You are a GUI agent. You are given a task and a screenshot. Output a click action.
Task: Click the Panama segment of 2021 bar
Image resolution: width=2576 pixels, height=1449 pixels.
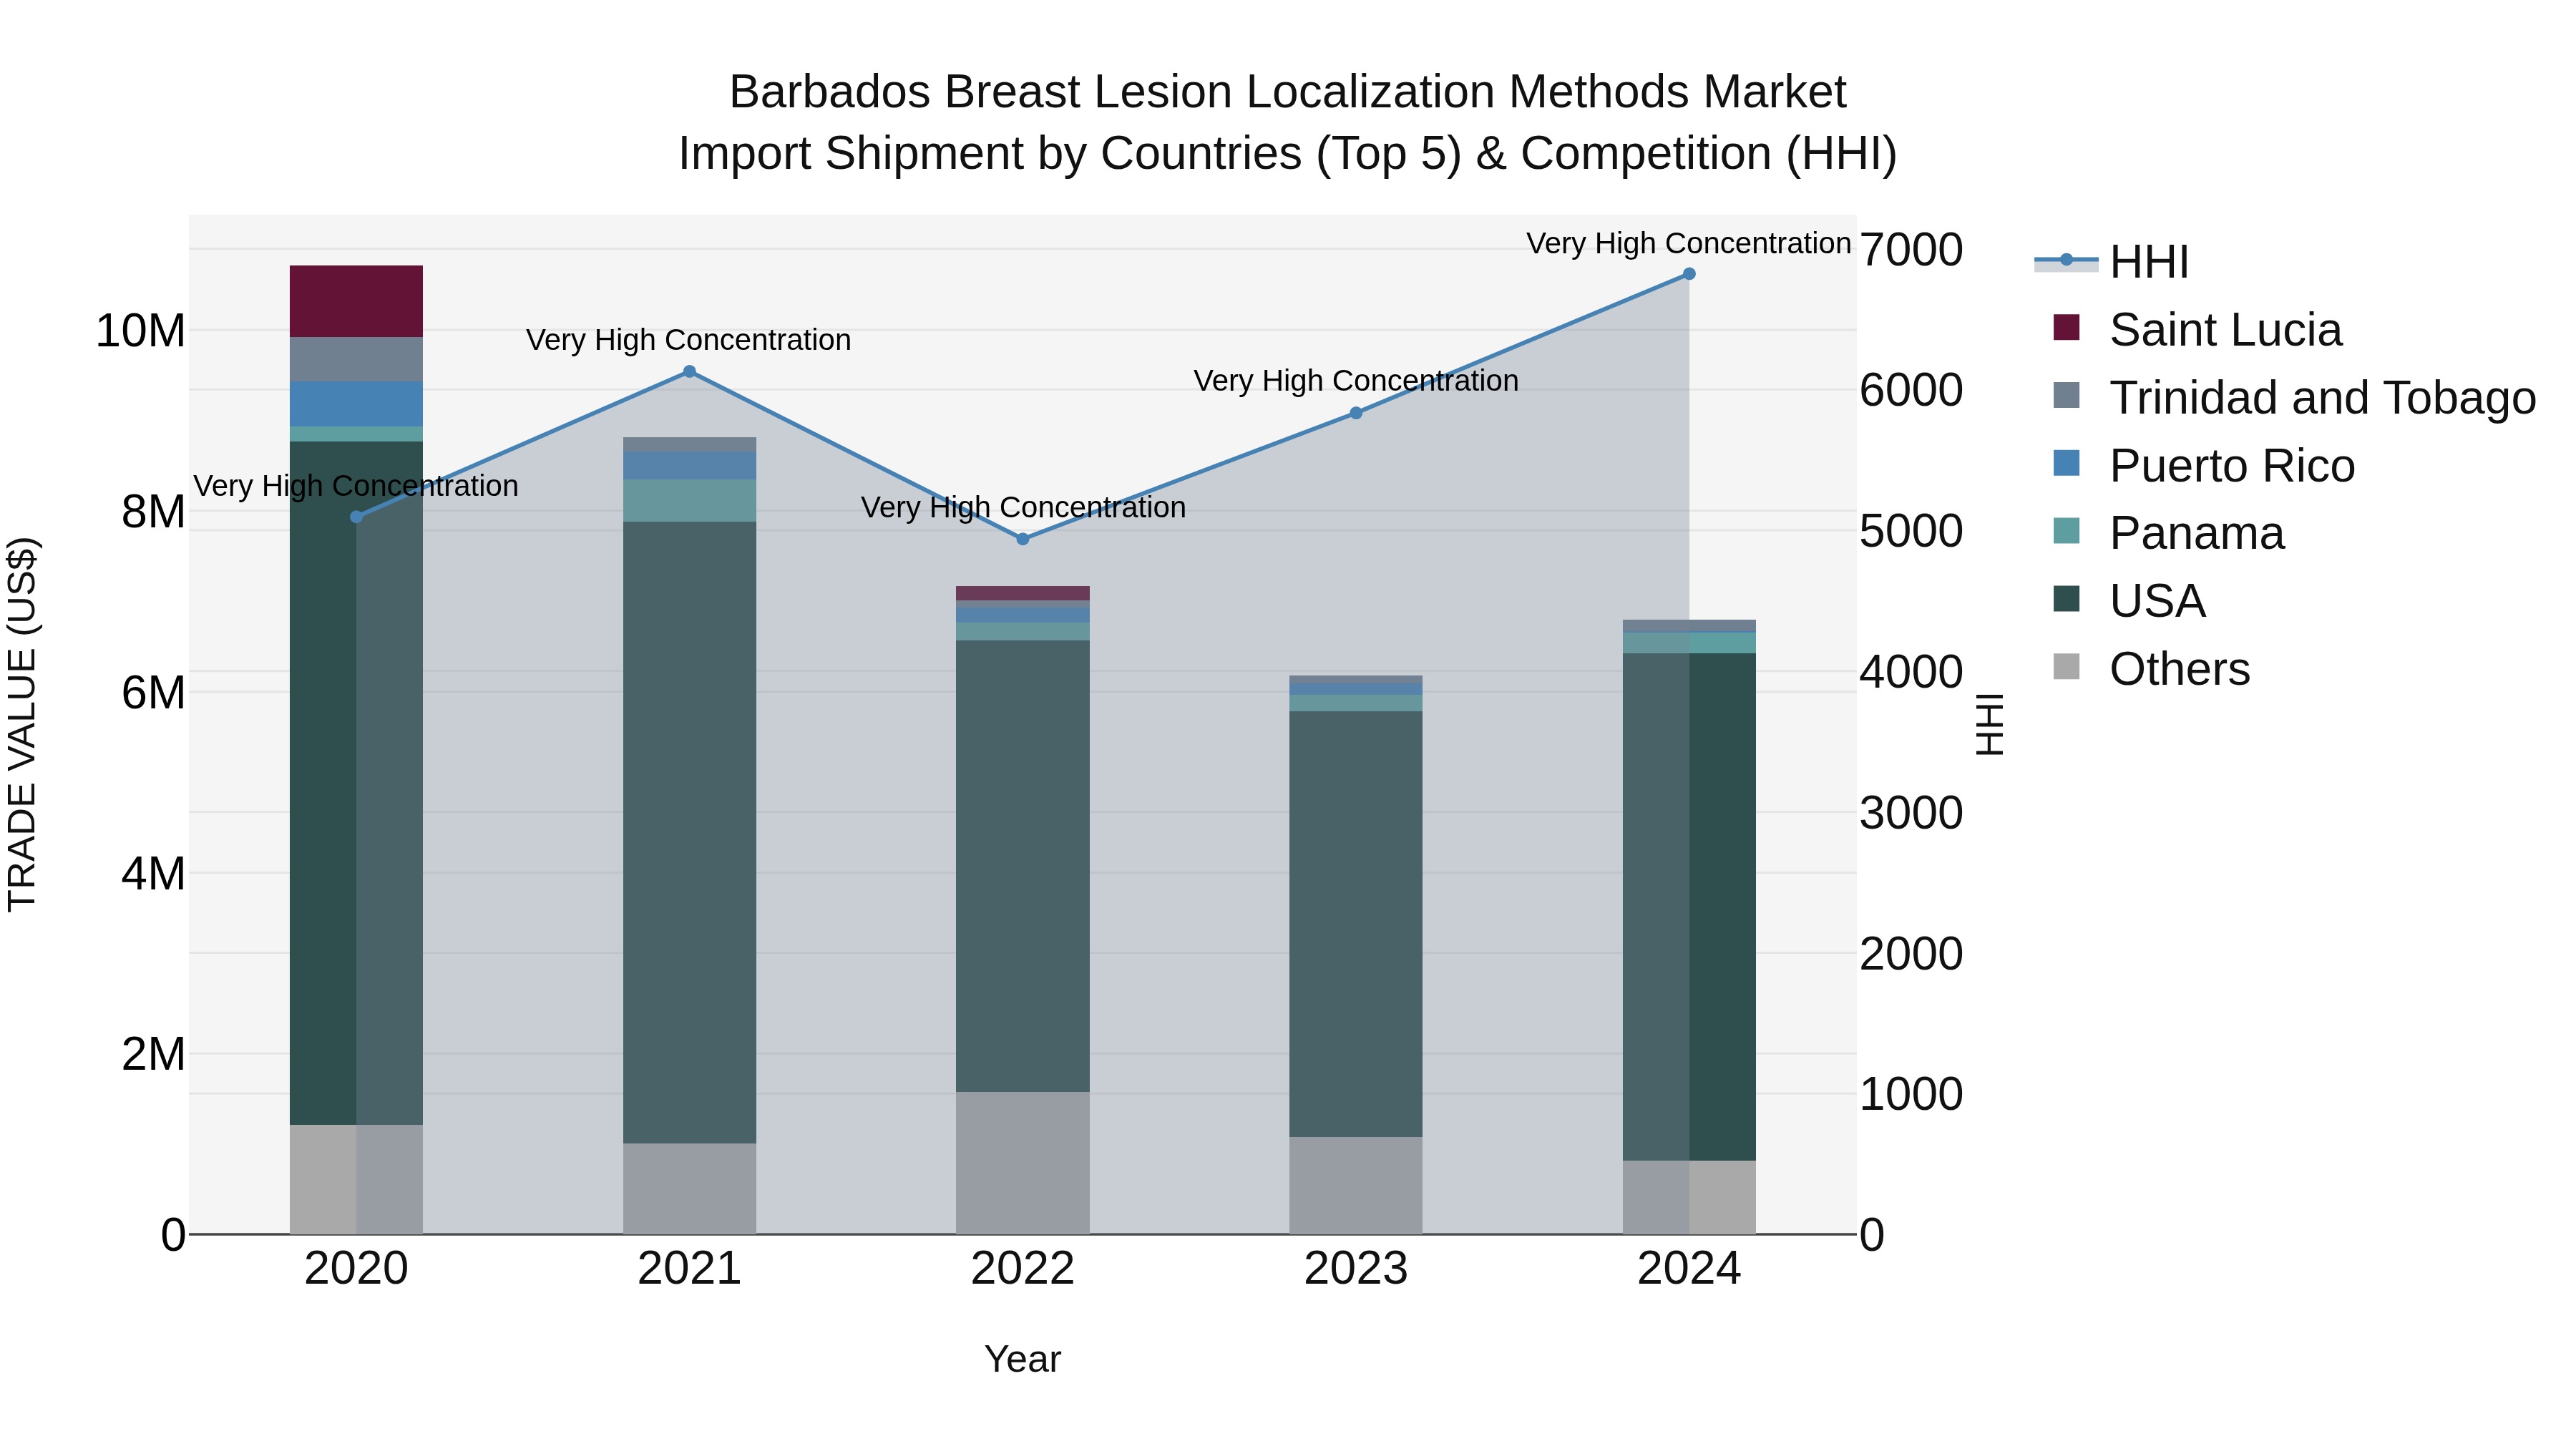point(689,501)
